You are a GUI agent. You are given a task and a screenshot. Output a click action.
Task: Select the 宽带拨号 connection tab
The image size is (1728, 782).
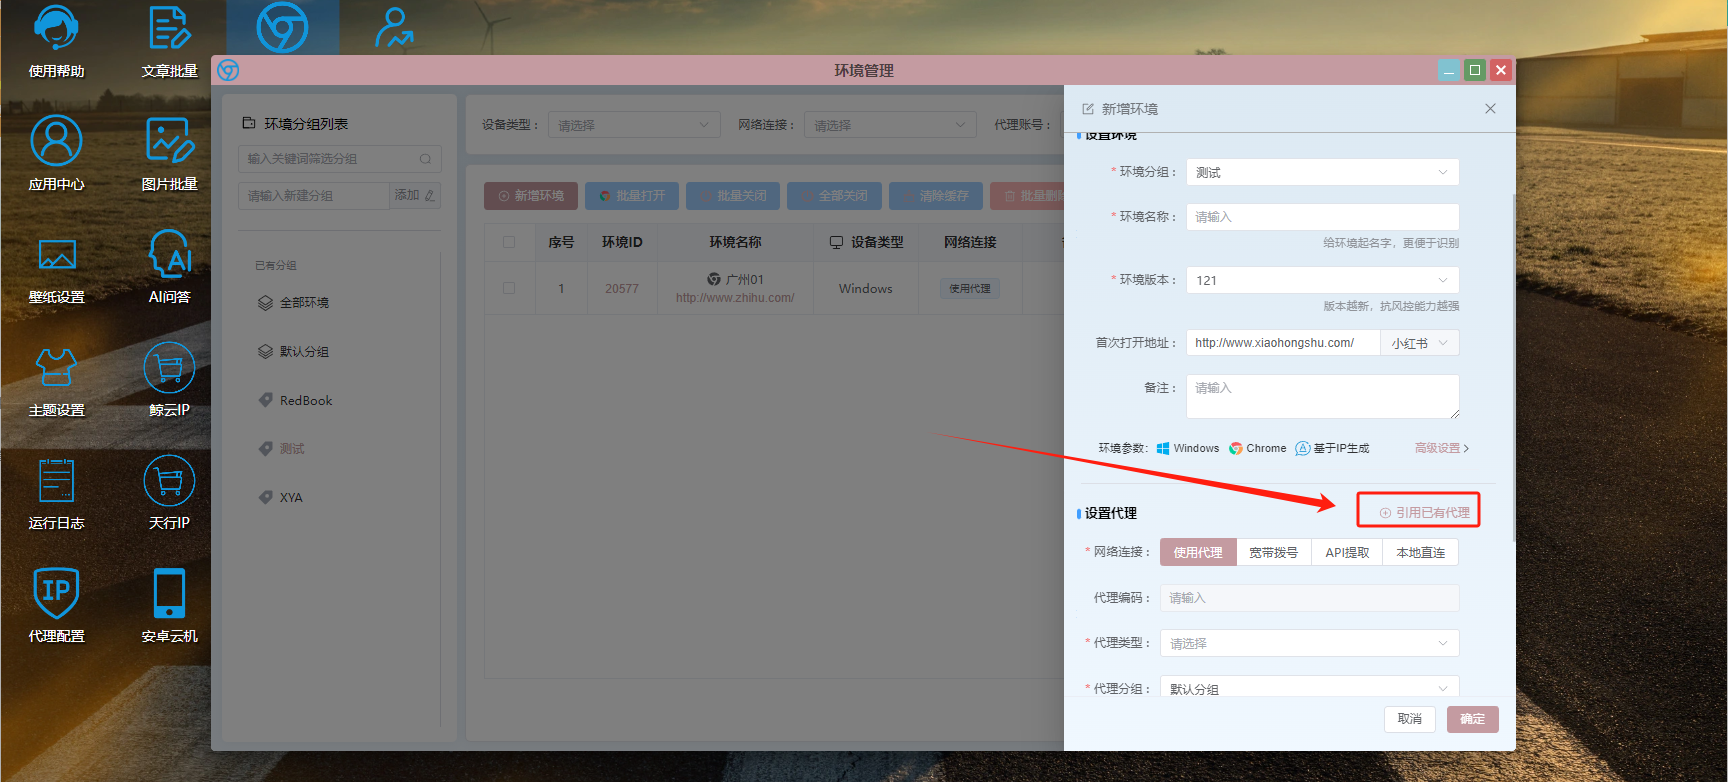click(x=1274, y=552)
